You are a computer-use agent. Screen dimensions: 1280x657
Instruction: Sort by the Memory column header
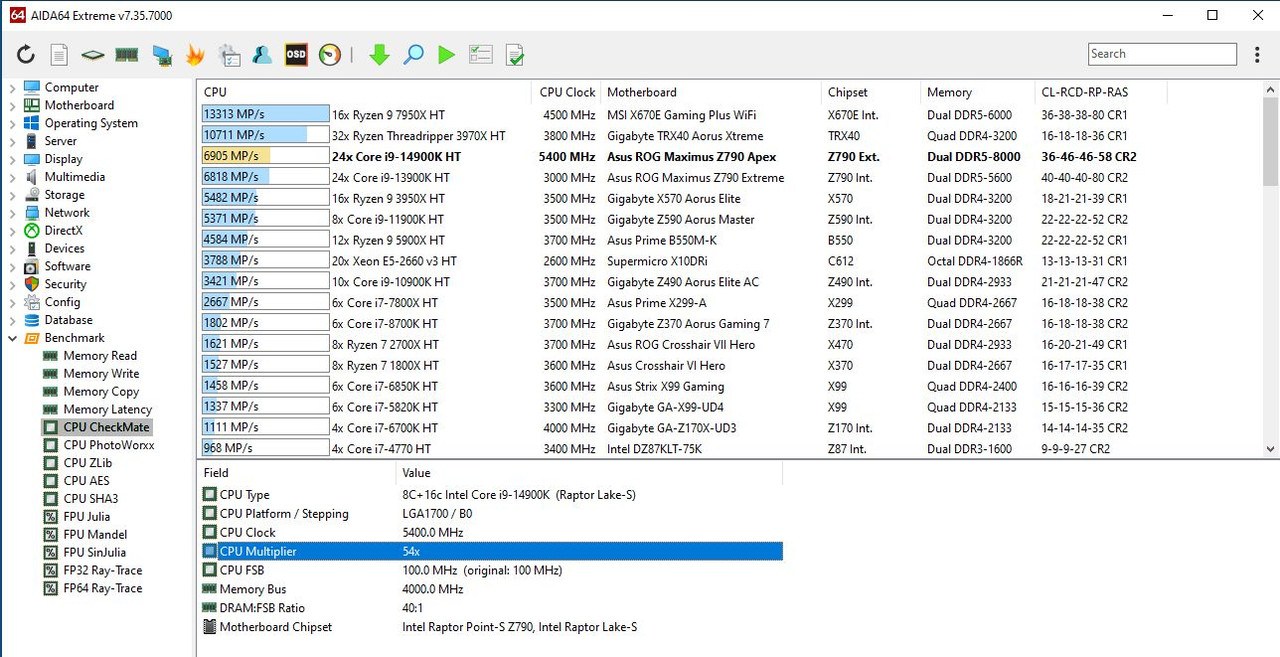click(977, 92)
